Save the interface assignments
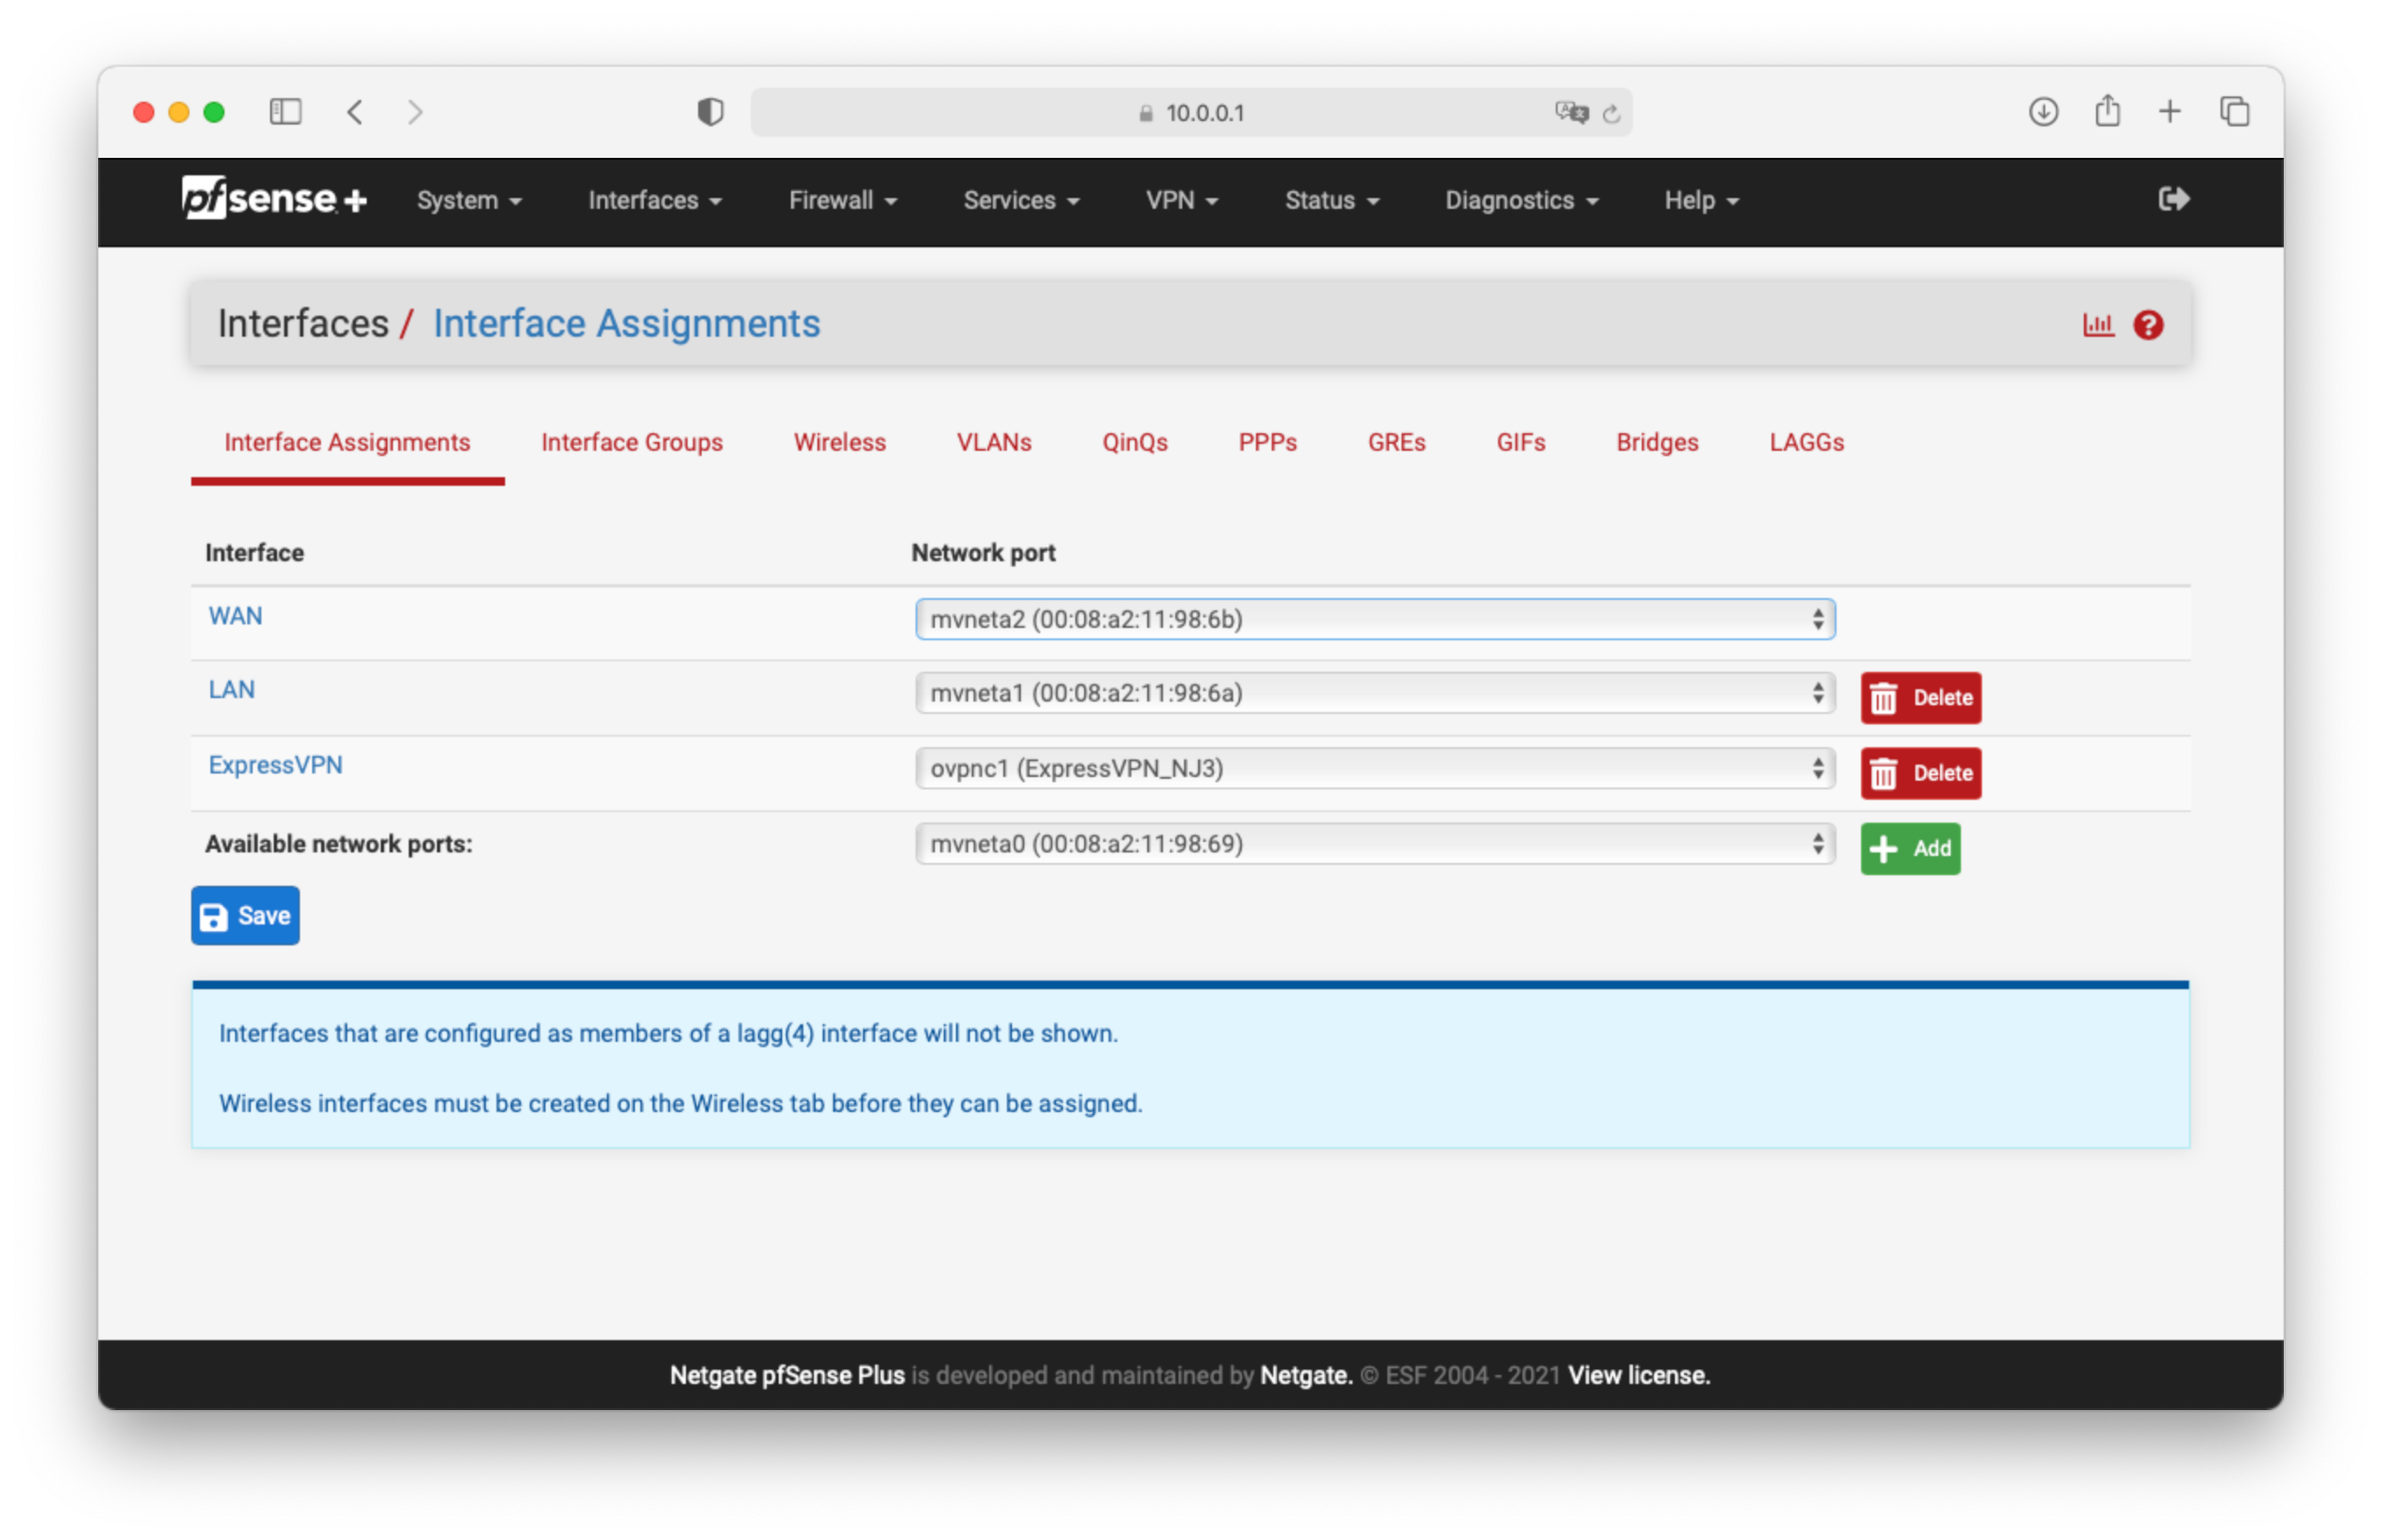The image size is (2382, 1540). 245,915
